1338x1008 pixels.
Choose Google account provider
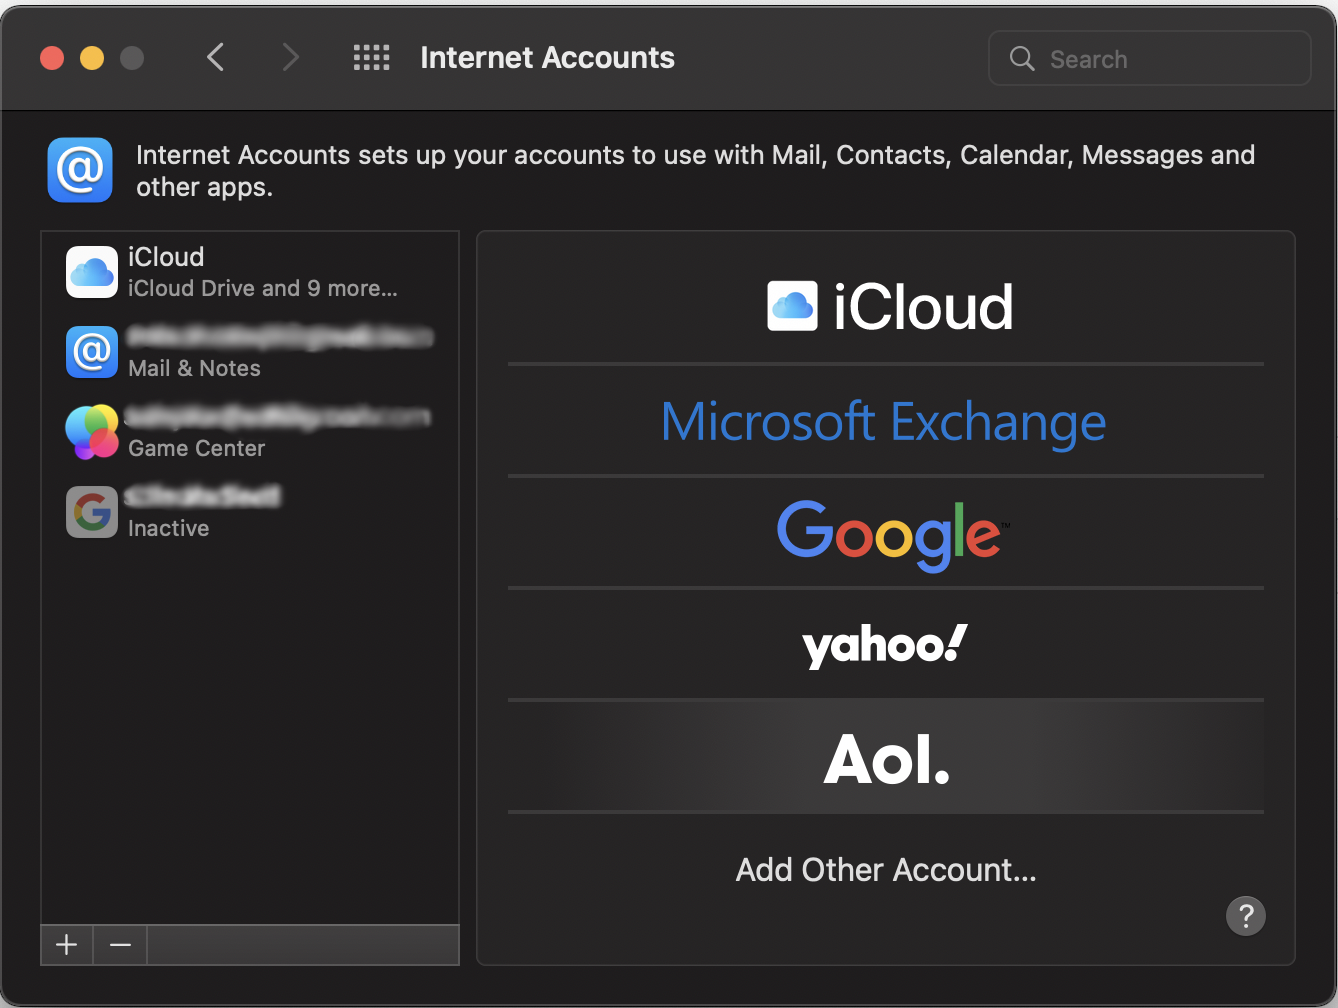tap(886, 533)
